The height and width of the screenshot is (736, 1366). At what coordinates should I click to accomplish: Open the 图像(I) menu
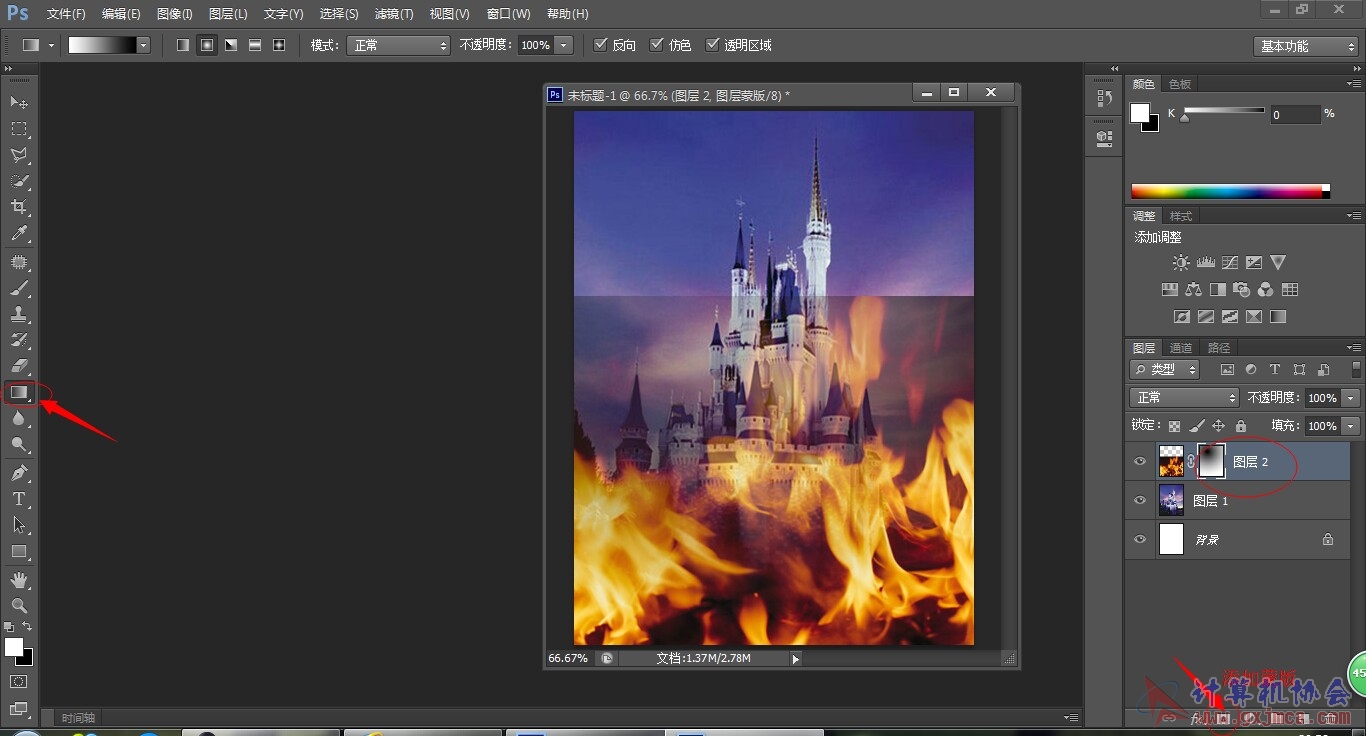tap(175, 14)
